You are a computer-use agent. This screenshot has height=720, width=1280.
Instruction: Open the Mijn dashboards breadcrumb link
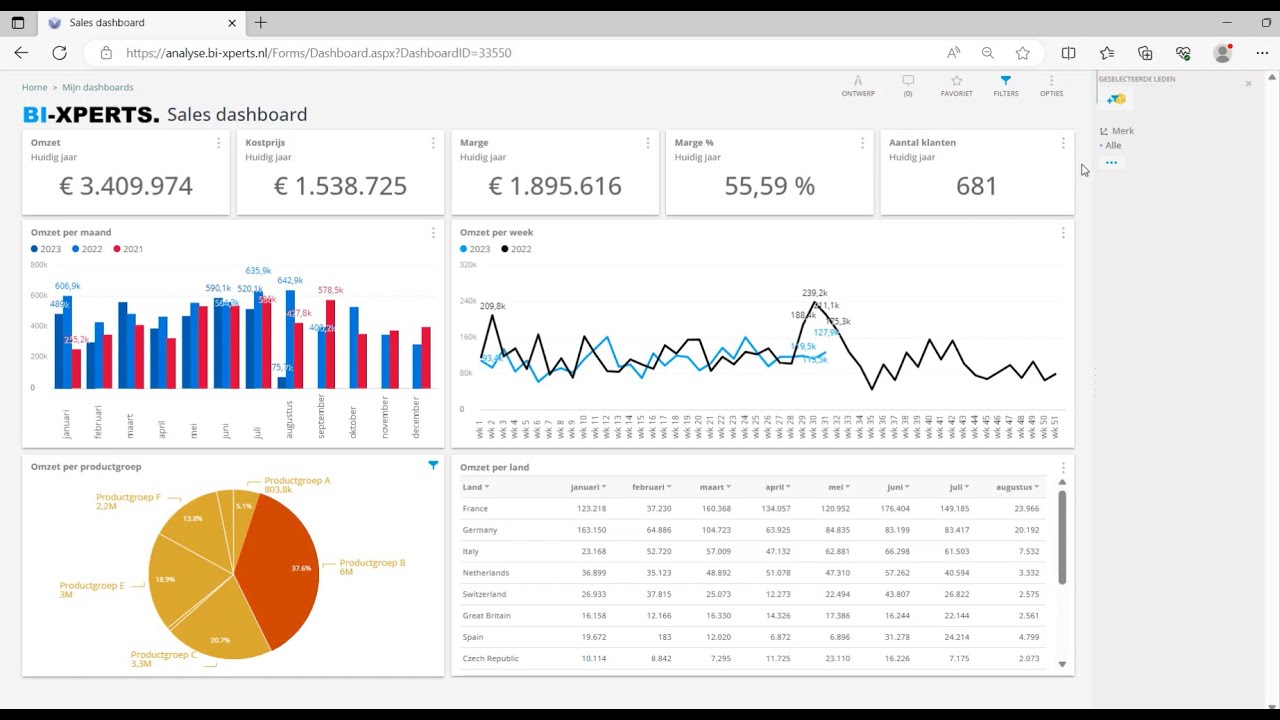coord(97,87)
